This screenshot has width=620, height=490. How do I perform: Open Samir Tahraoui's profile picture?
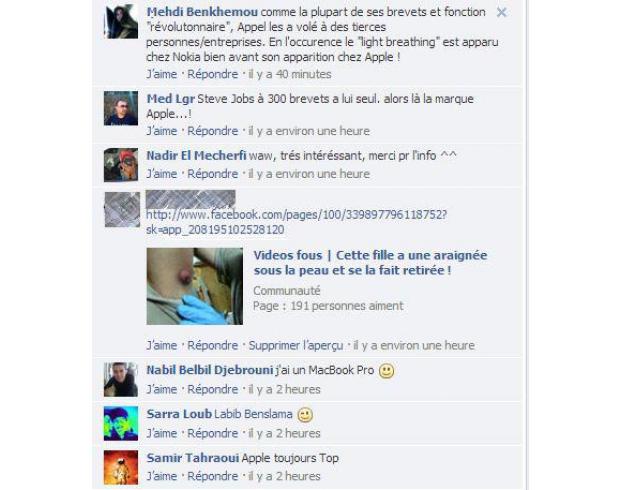121,467
